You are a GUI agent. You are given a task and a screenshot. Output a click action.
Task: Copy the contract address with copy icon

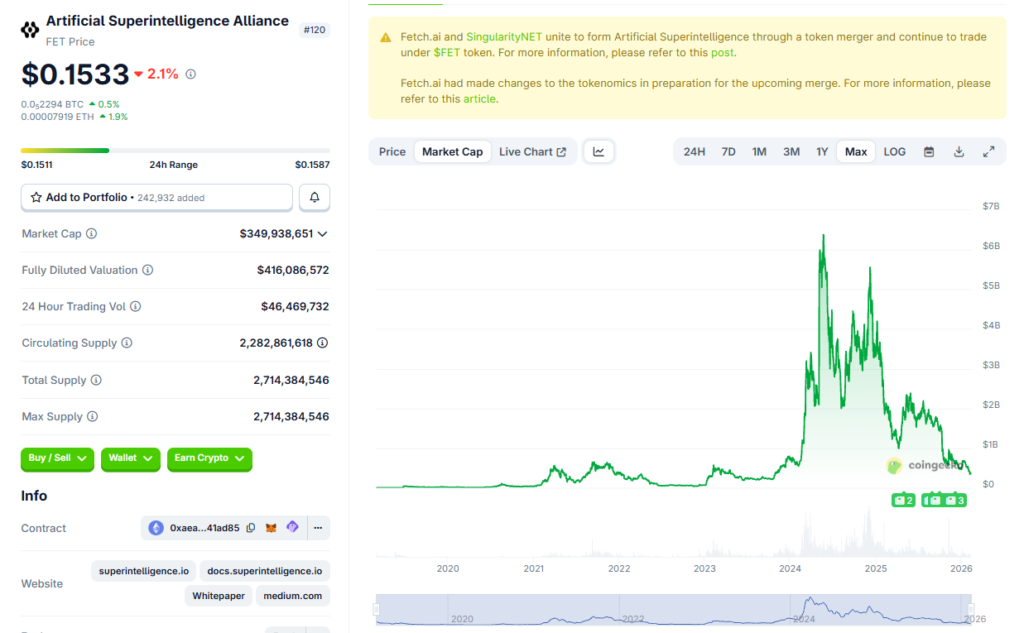[251, 528]
